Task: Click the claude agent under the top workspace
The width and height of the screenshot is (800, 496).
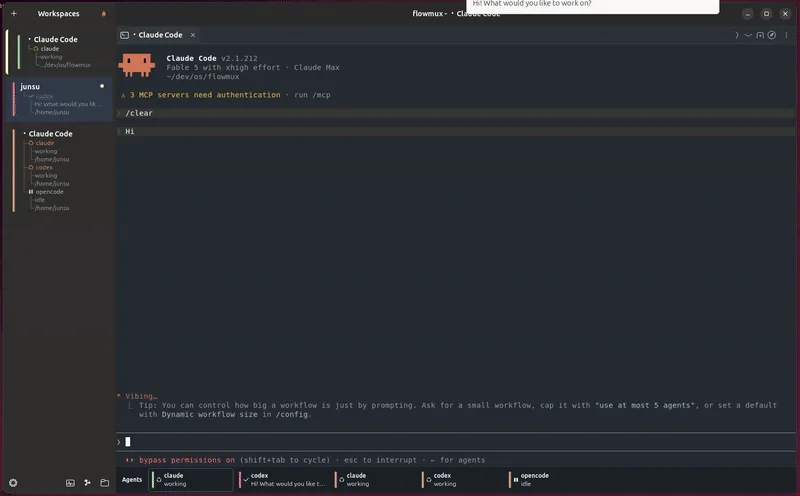Action: [x=49, y=49]
